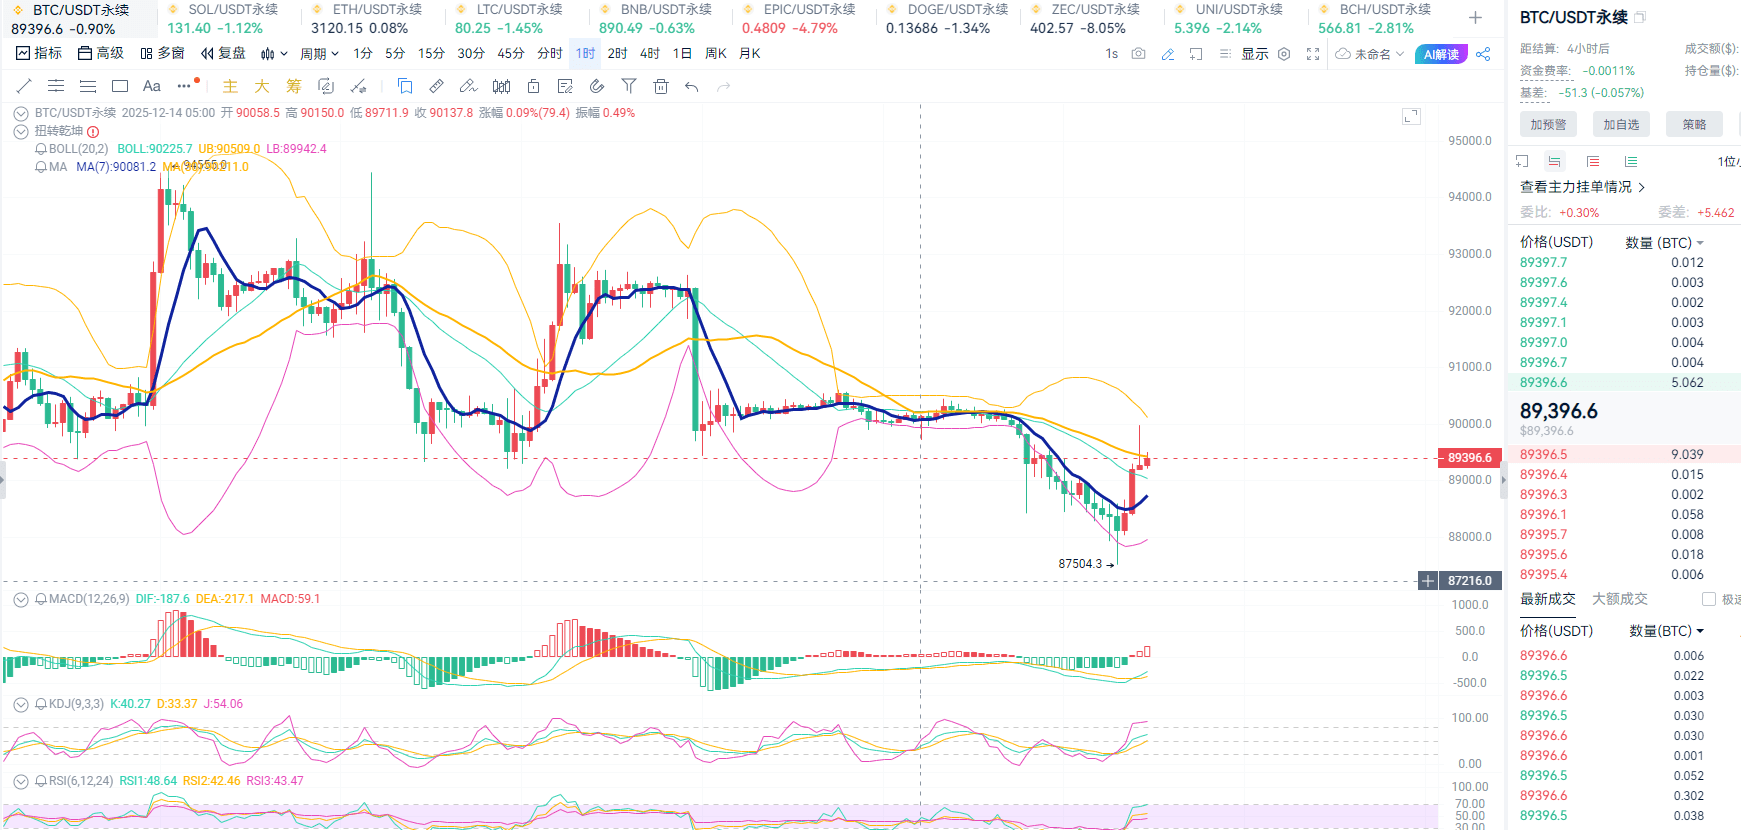The height and width of the screenshot is (830, 1741).
Task: Click the 加自选 button
Action: [1621, 125]
